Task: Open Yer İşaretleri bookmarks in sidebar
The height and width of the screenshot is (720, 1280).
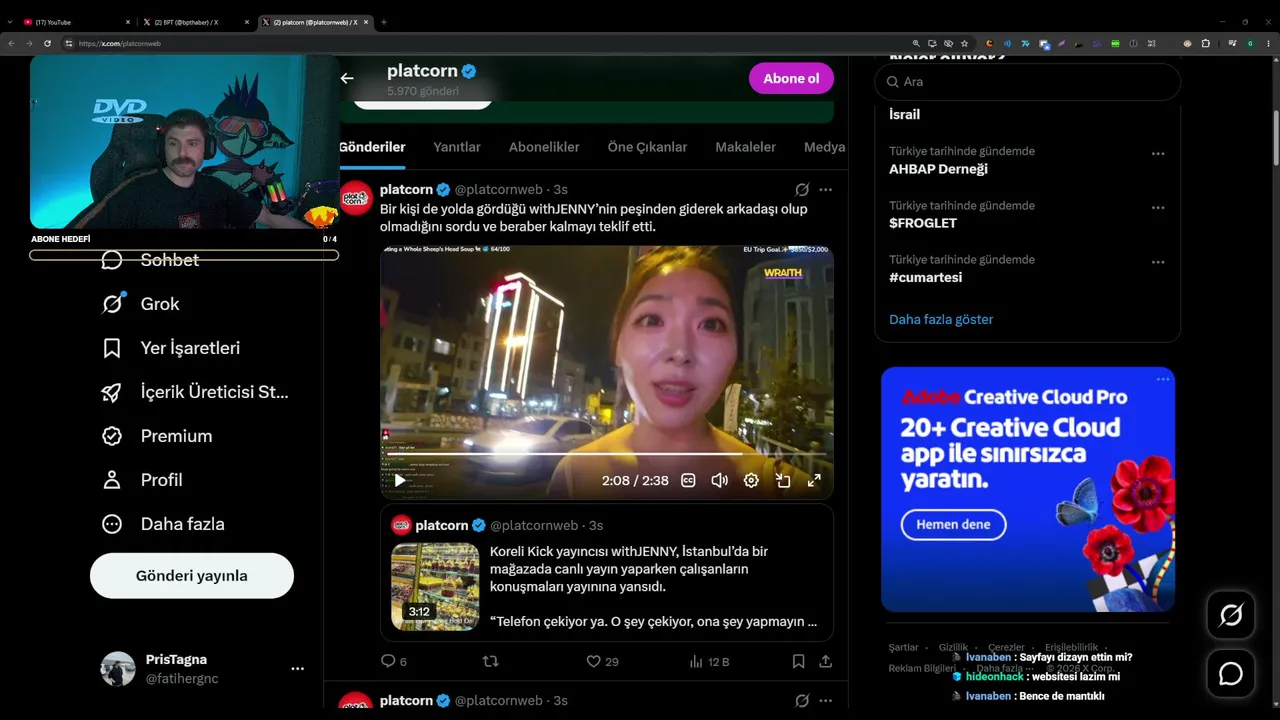Action: click(x=170, y=348)
